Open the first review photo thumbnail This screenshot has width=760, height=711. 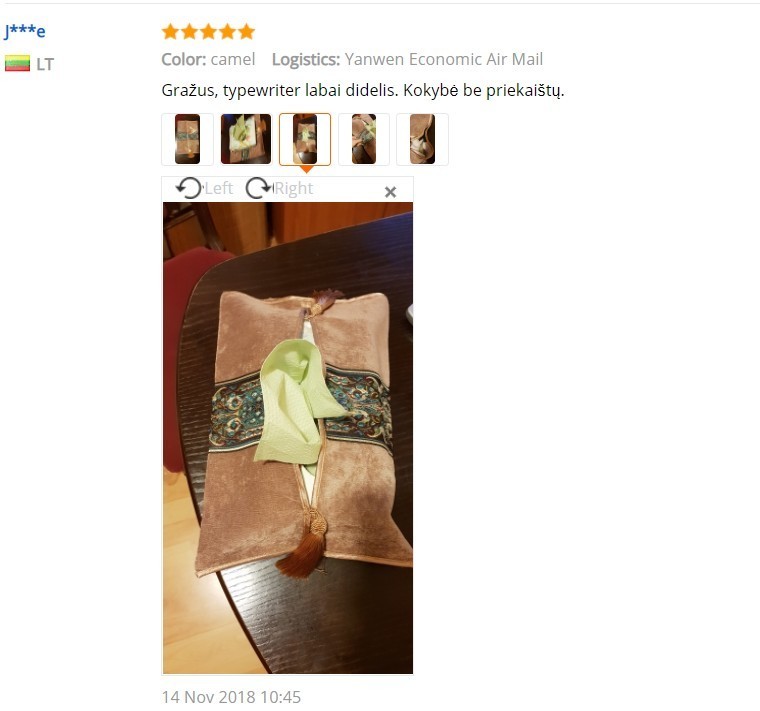pos(187,140)
